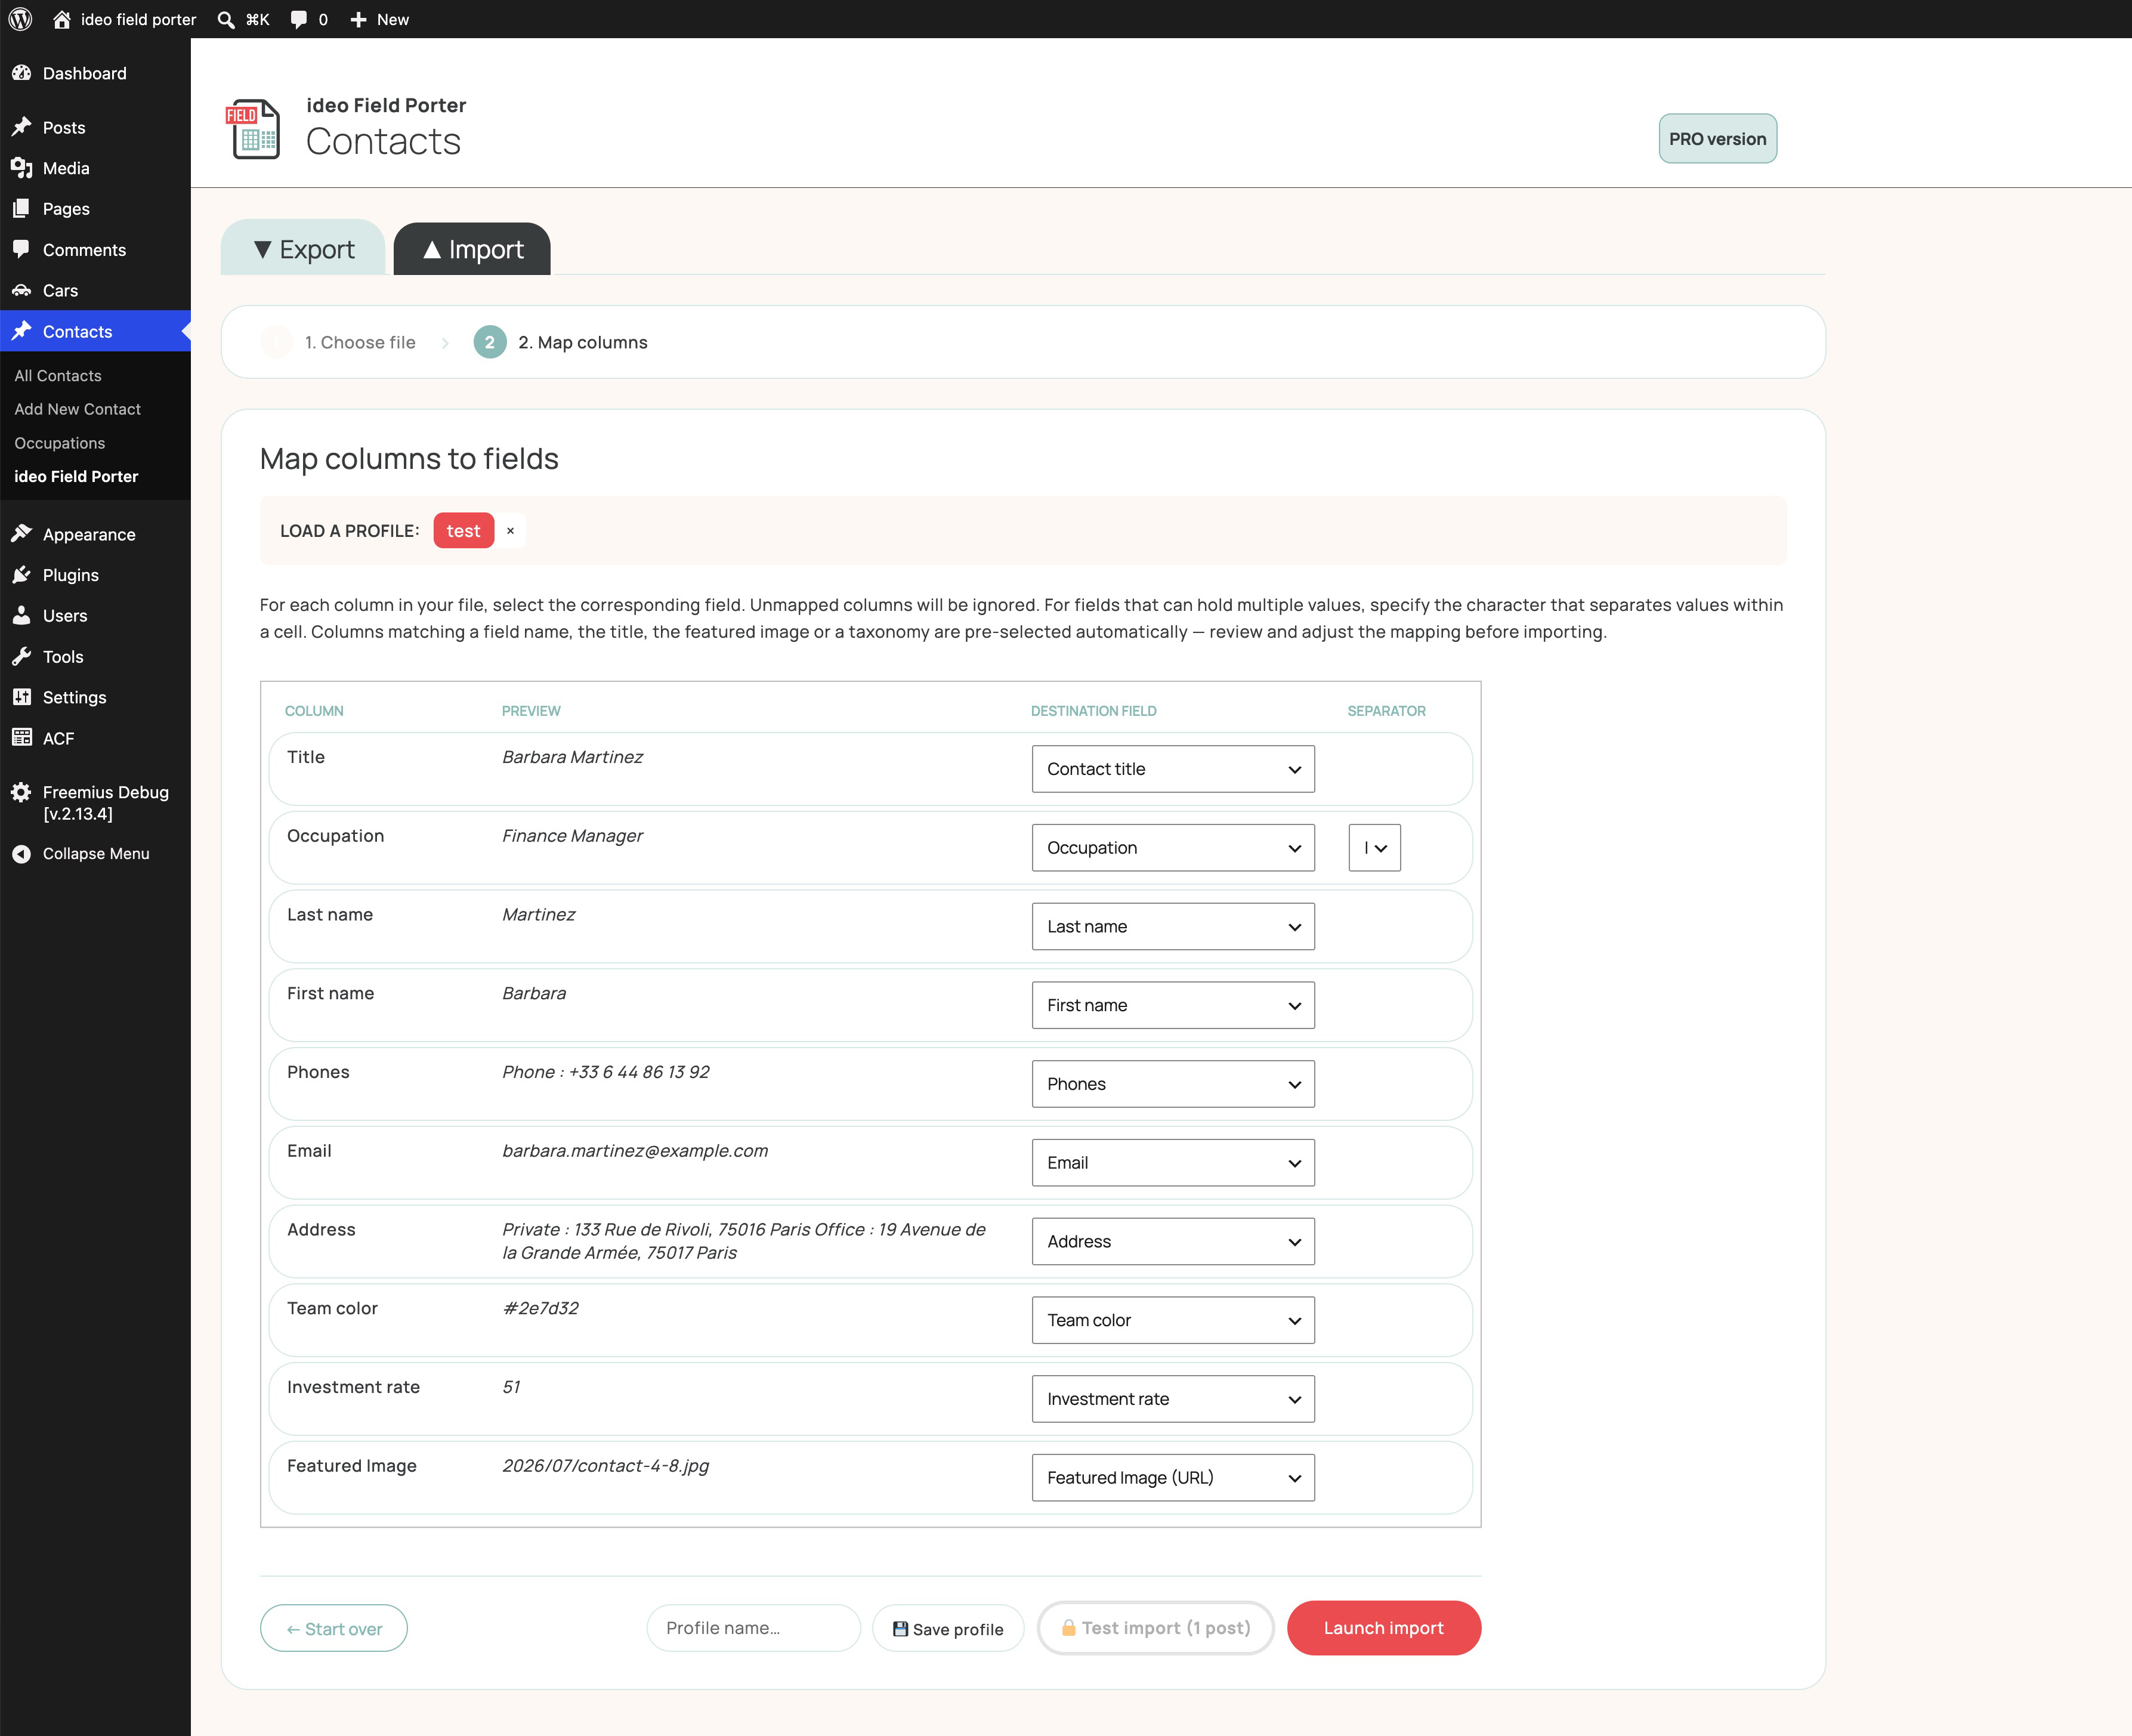2132x1736 pixels.
Task: Click the home icon beside ideo field porter
Action: [62, 19]
